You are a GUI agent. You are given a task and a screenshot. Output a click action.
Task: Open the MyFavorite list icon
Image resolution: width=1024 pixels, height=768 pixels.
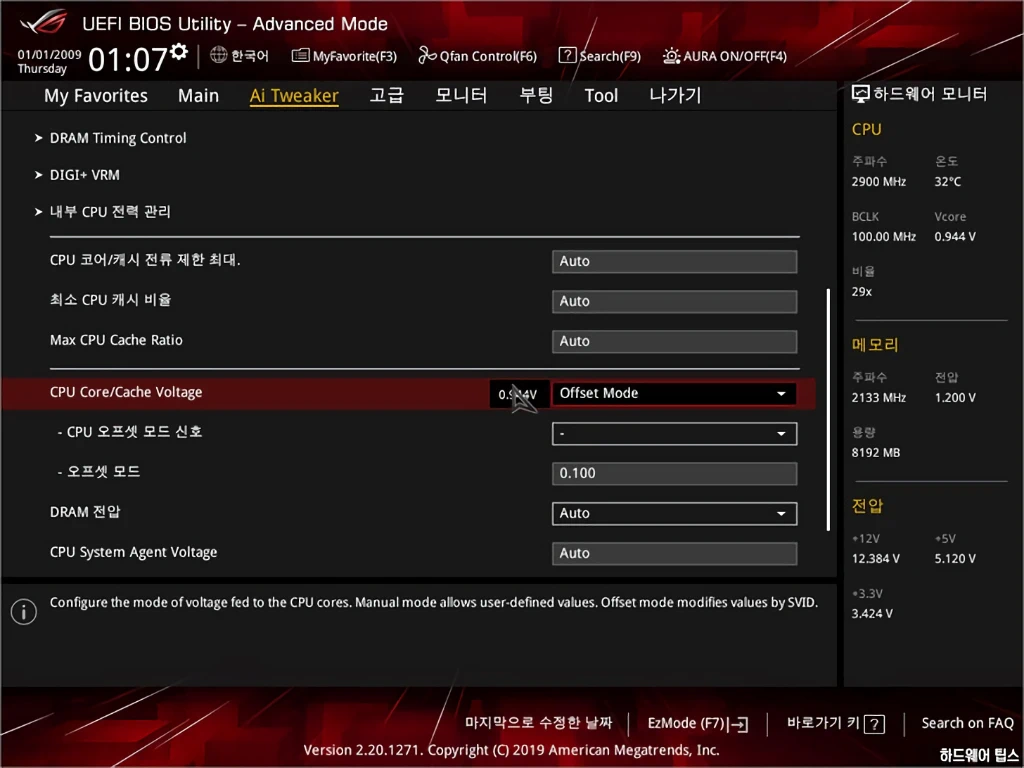click(300, 56)
